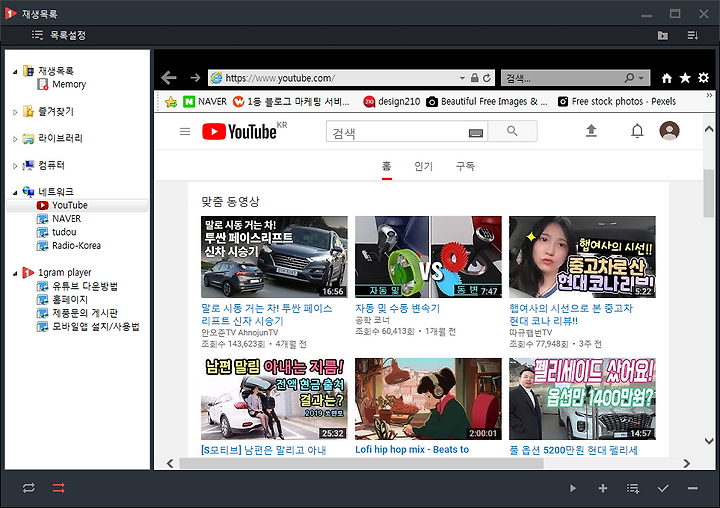Open the 자동 및 수동 변속기 title link
The image size is (720, 508).
(x=397, y=308)
